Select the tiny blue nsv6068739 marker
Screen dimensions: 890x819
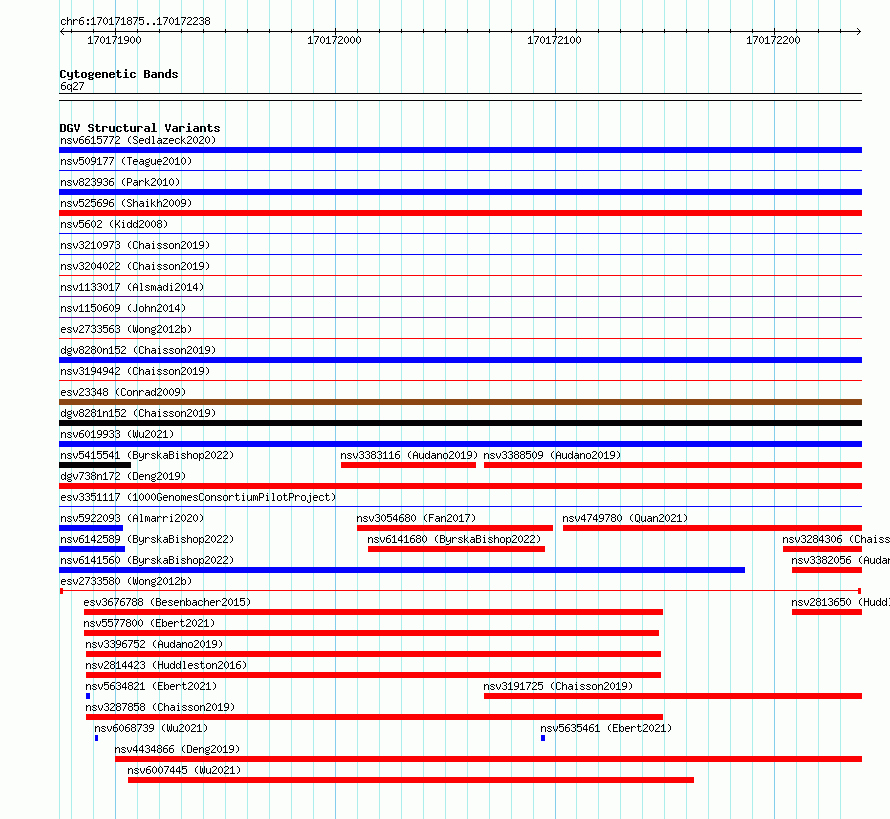96,738
